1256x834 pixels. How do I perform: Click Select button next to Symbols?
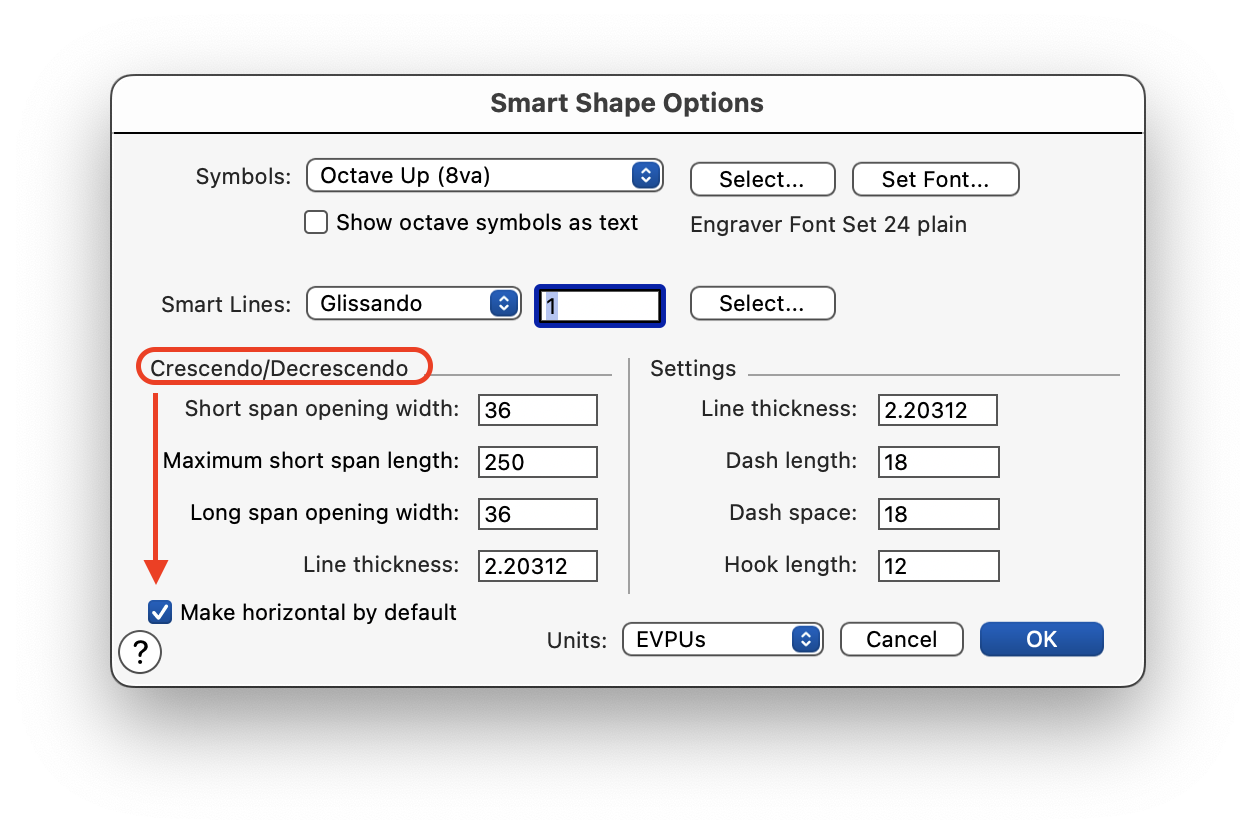tap(762, 180)
